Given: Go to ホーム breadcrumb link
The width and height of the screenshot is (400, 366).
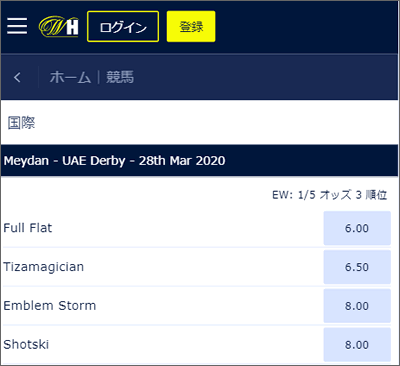Looking at the screenshot, I should (70, 77).
